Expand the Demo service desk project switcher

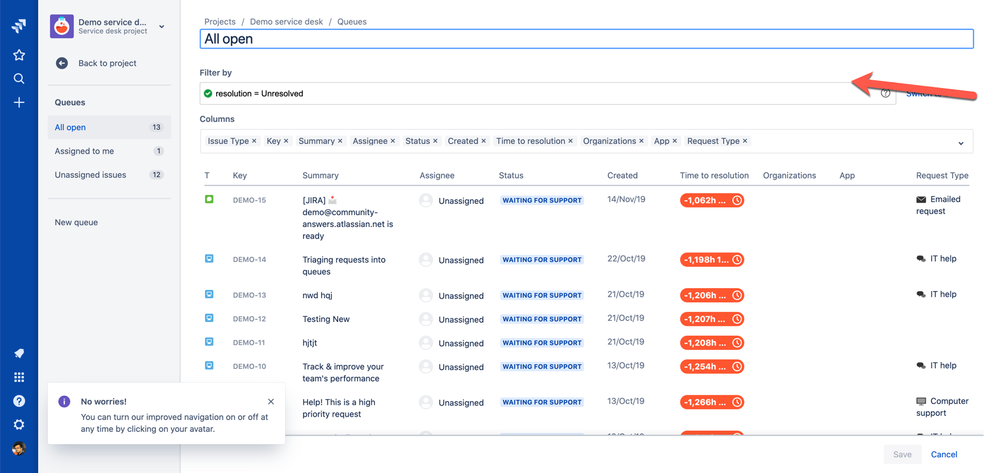pyautogui.click(x=162, y=27)
